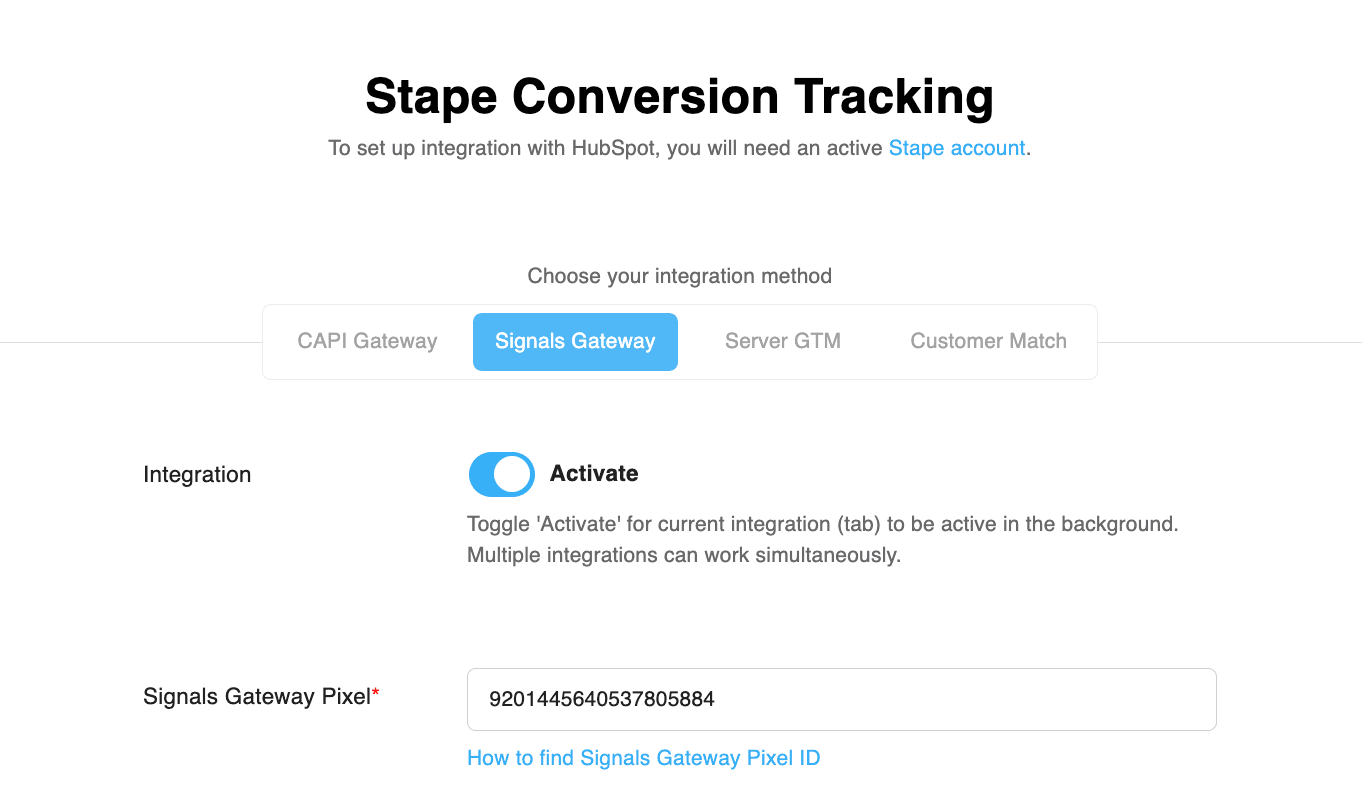
Task: Click the white knob of Activate switch
Action: pyautogui.click(x=513, y=474)
